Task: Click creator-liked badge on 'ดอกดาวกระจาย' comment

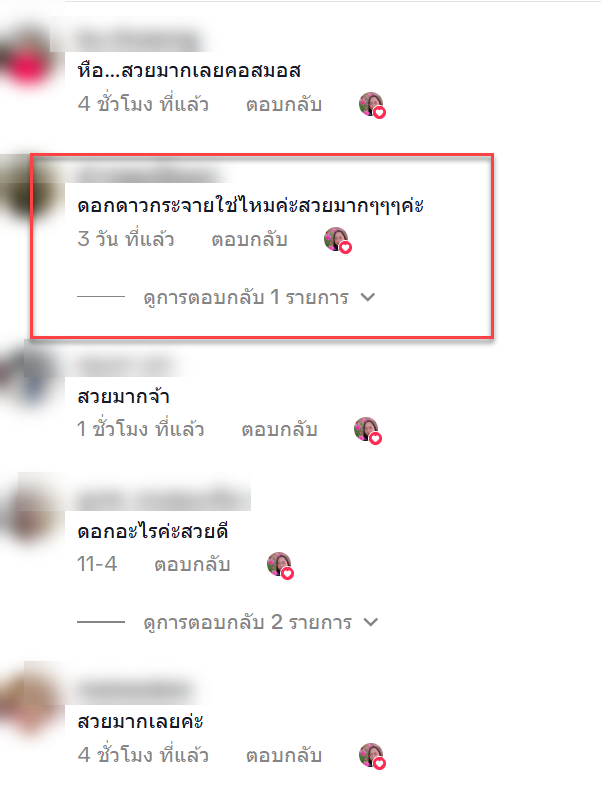Action: click(338, 240)
